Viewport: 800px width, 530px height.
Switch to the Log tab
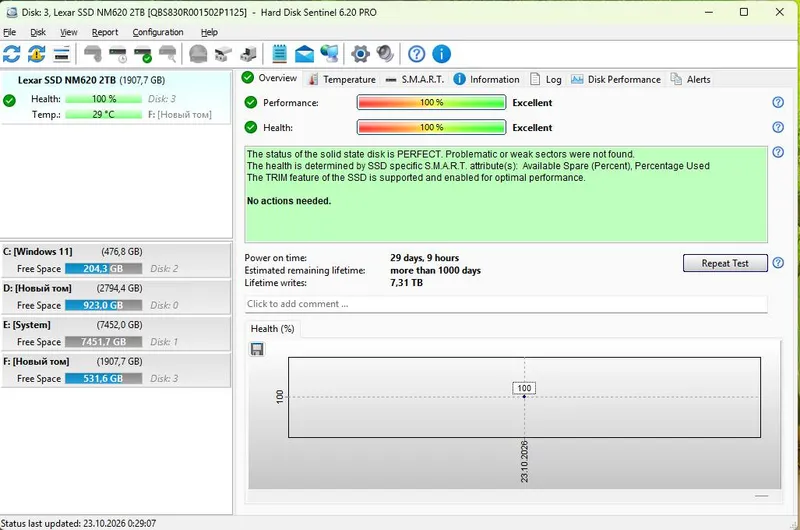point(546,80)
